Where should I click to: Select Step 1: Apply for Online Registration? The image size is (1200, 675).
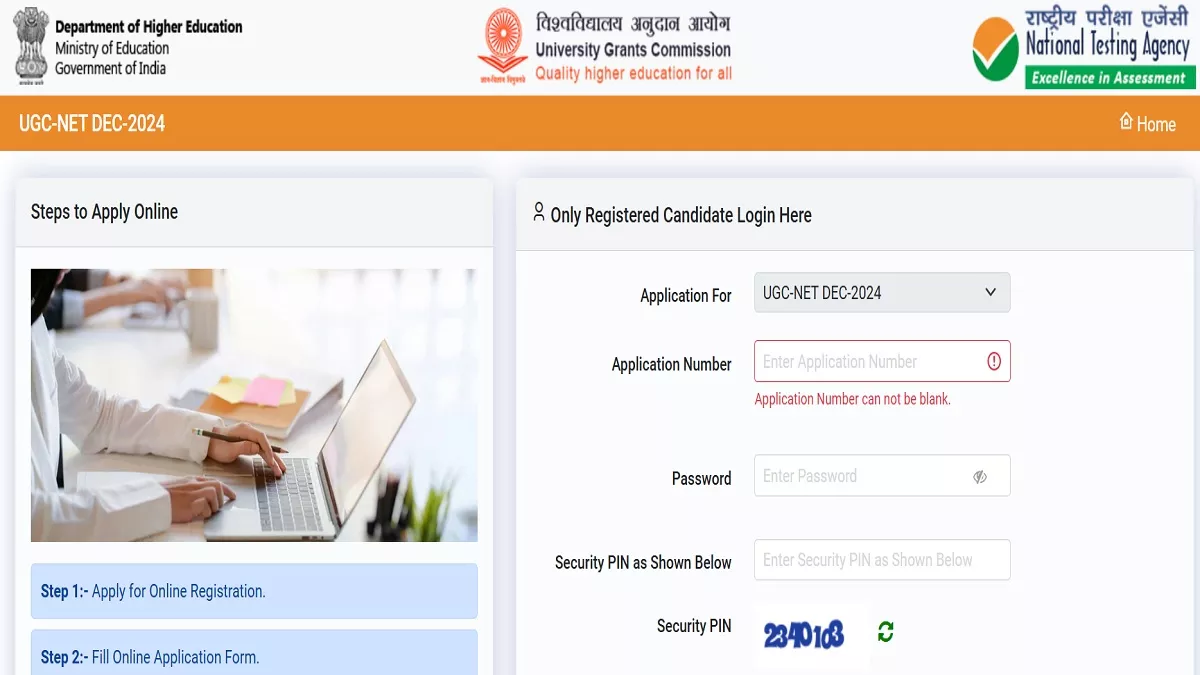coord(254,591)
